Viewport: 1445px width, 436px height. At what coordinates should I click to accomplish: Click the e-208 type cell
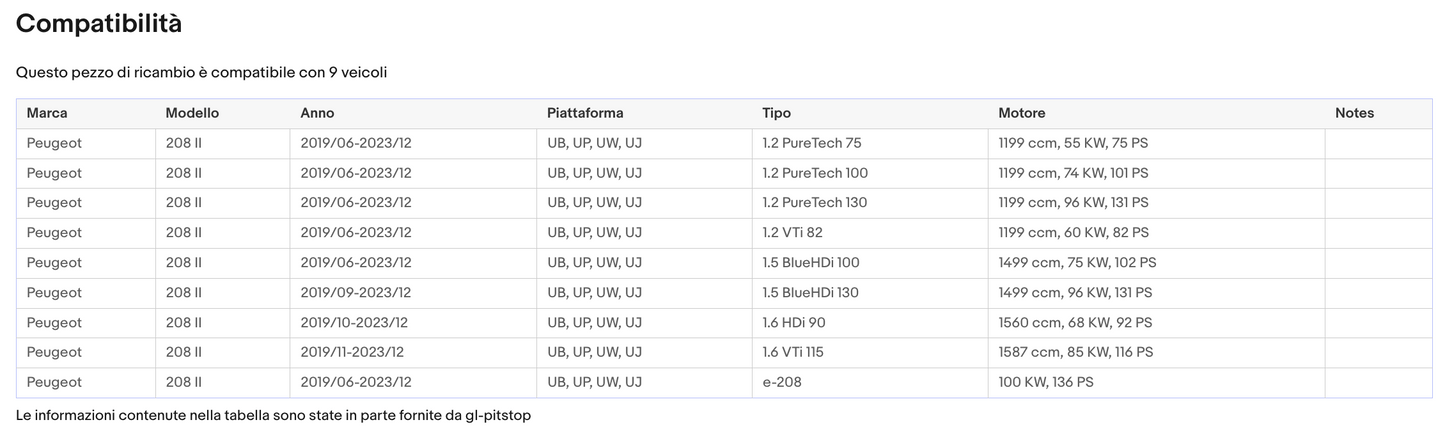(x=781, y=383)
